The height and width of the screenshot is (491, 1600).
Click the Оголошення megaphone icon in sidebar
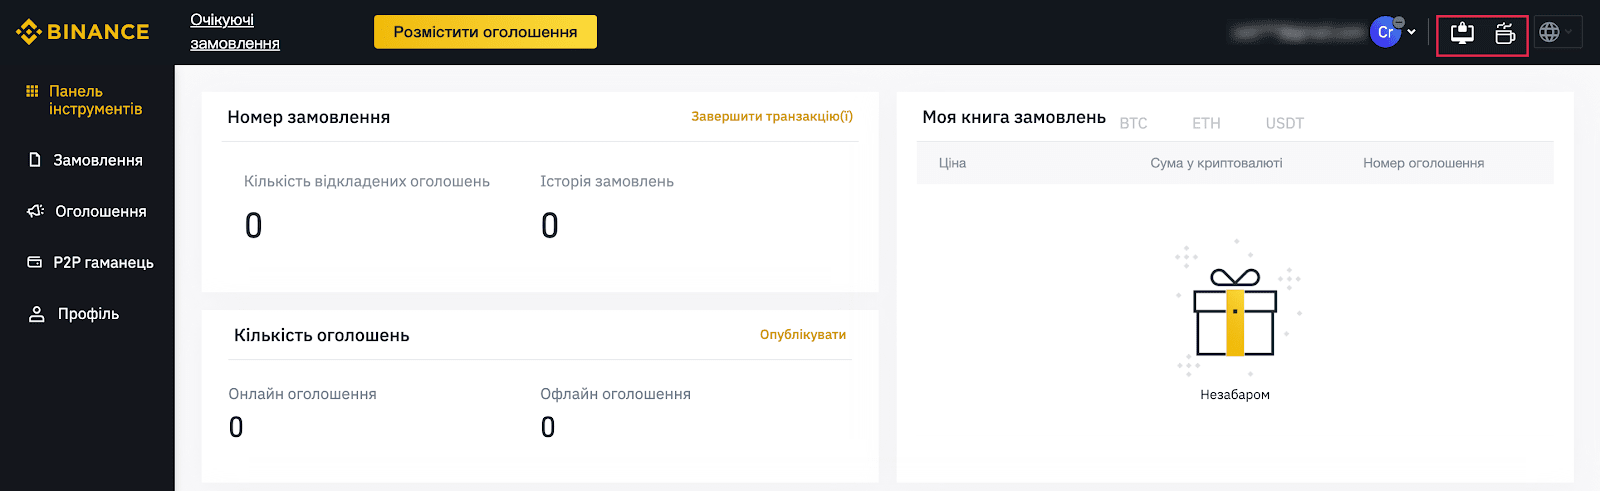(35, 211)
